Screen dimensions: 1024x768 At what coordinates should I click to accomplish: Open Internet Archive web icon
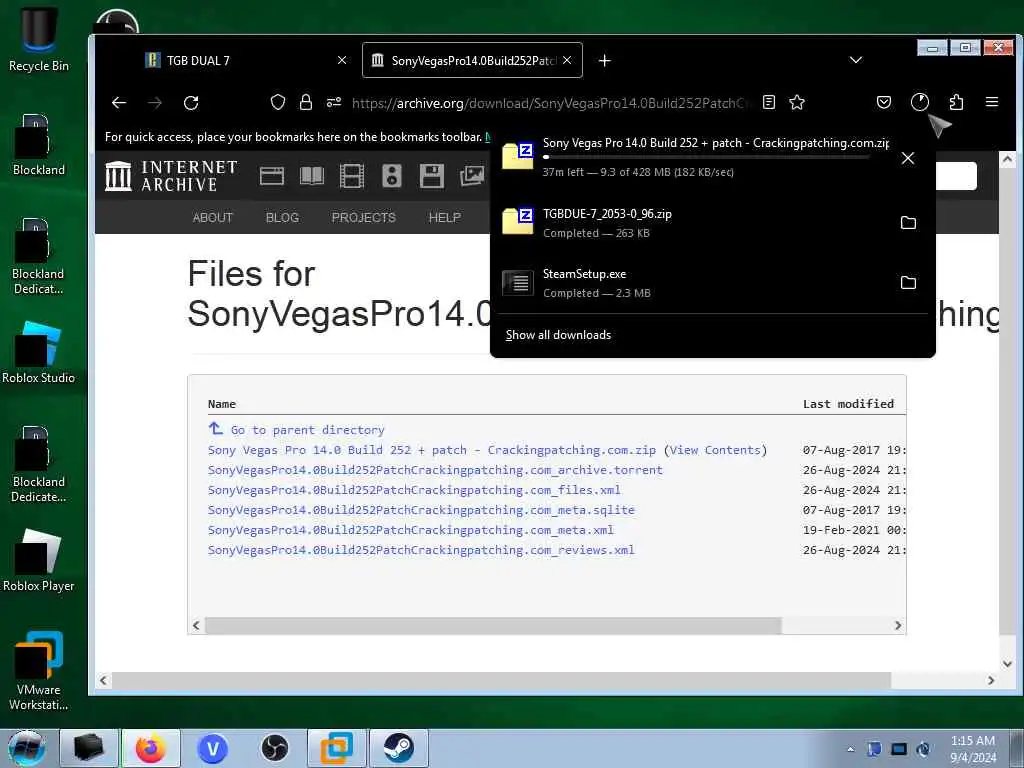[272, 176]
